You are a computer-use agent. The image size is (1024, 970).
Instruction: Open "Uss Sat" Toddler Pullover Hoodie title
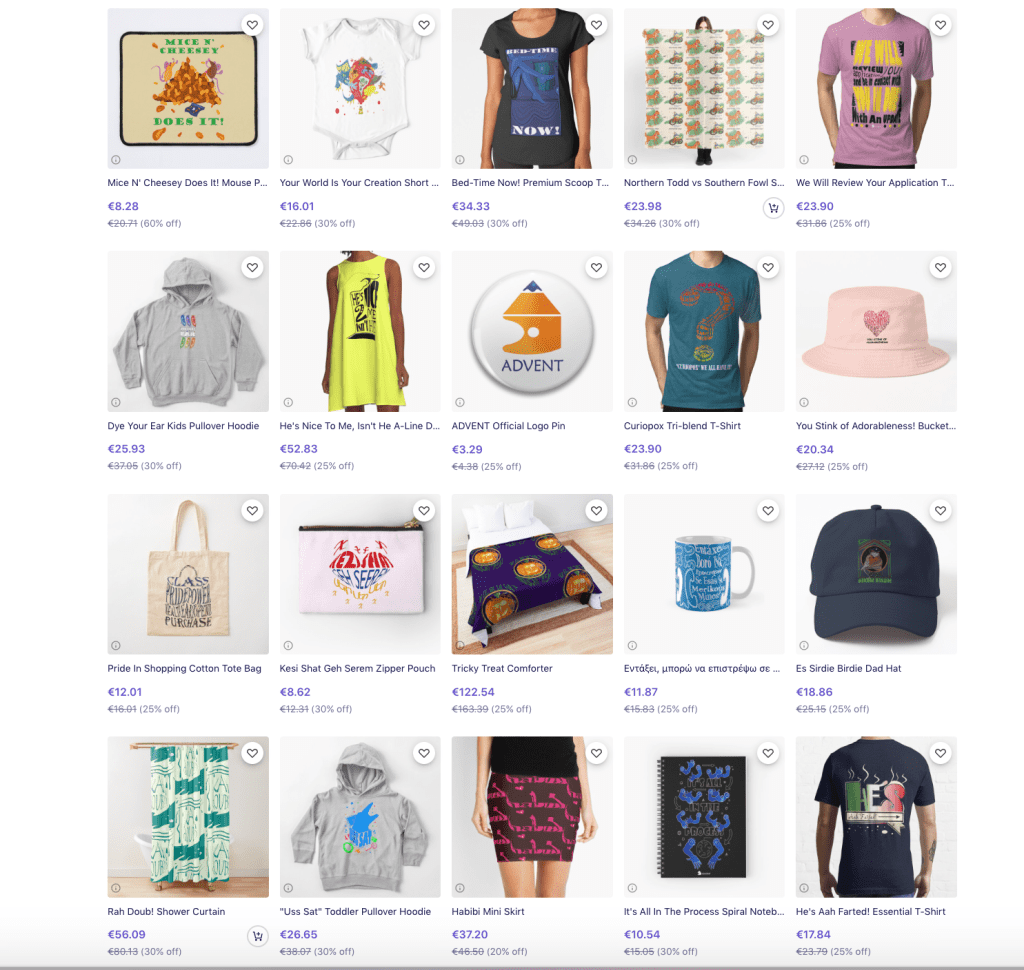355,911
